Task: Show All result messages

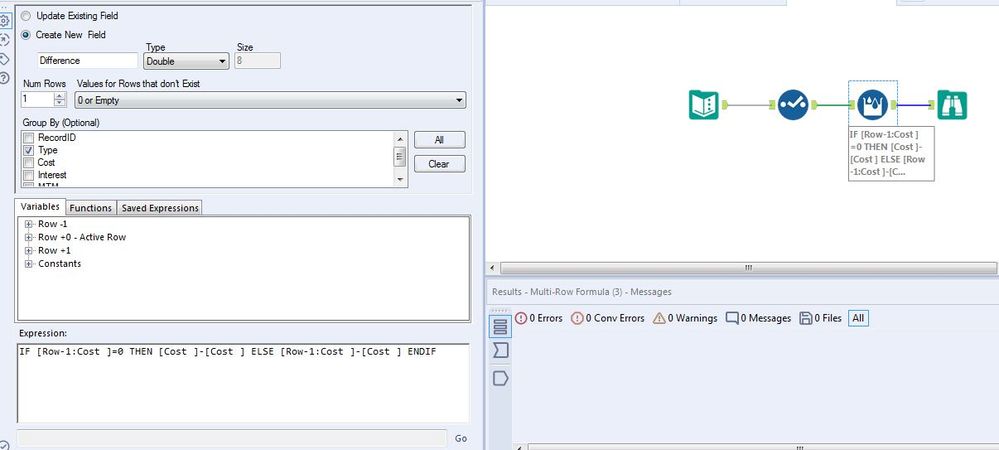Action: (858, 318)
